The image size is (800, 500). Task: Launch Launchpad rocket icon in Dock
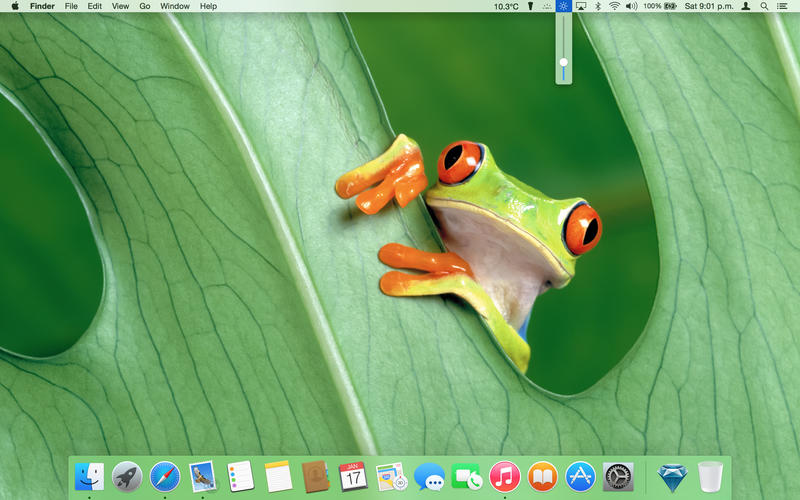(127, 476)
